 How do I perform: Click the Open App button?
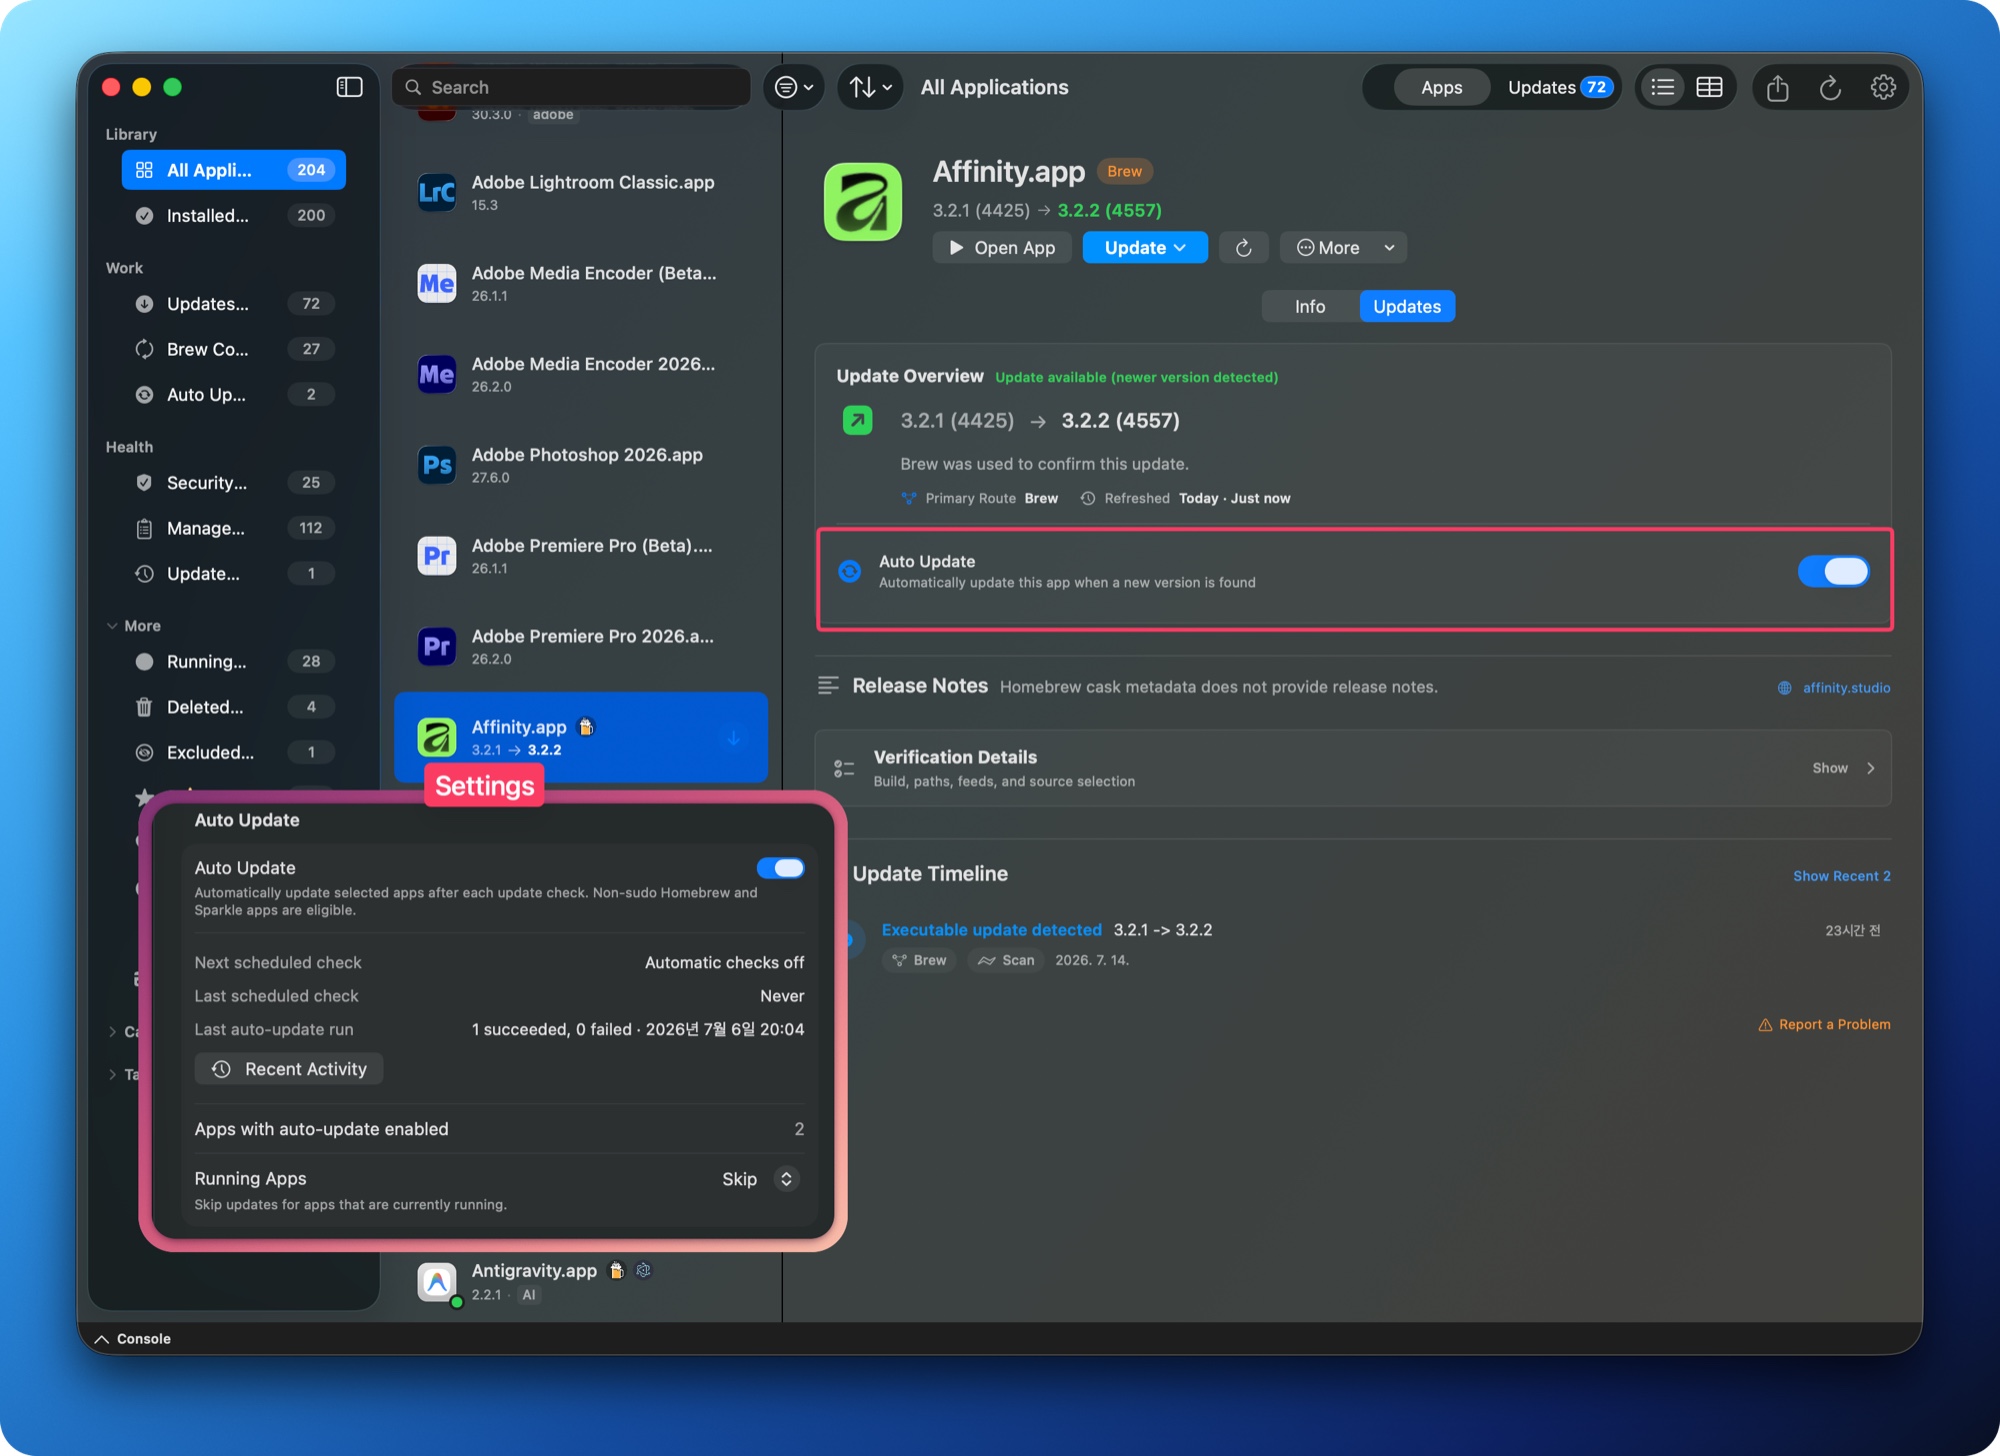(x=1002, y=248)
